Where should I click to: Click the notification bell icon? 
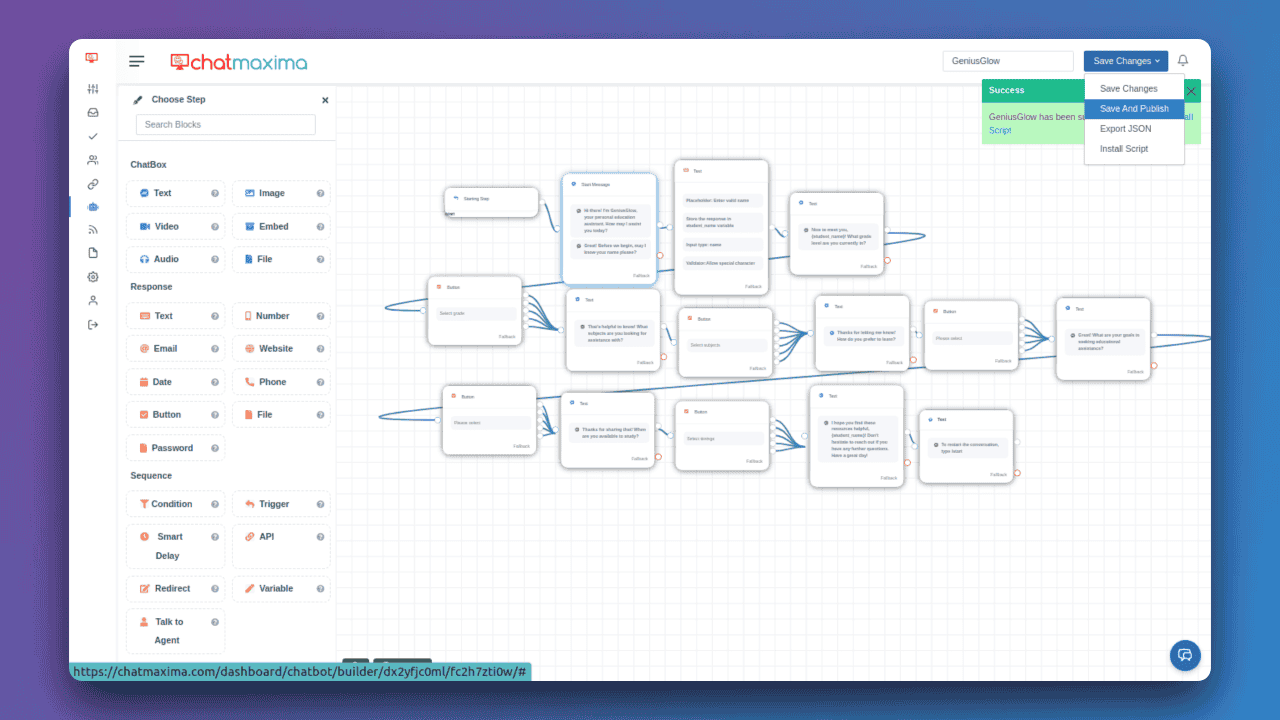(x=1183, y=61)
